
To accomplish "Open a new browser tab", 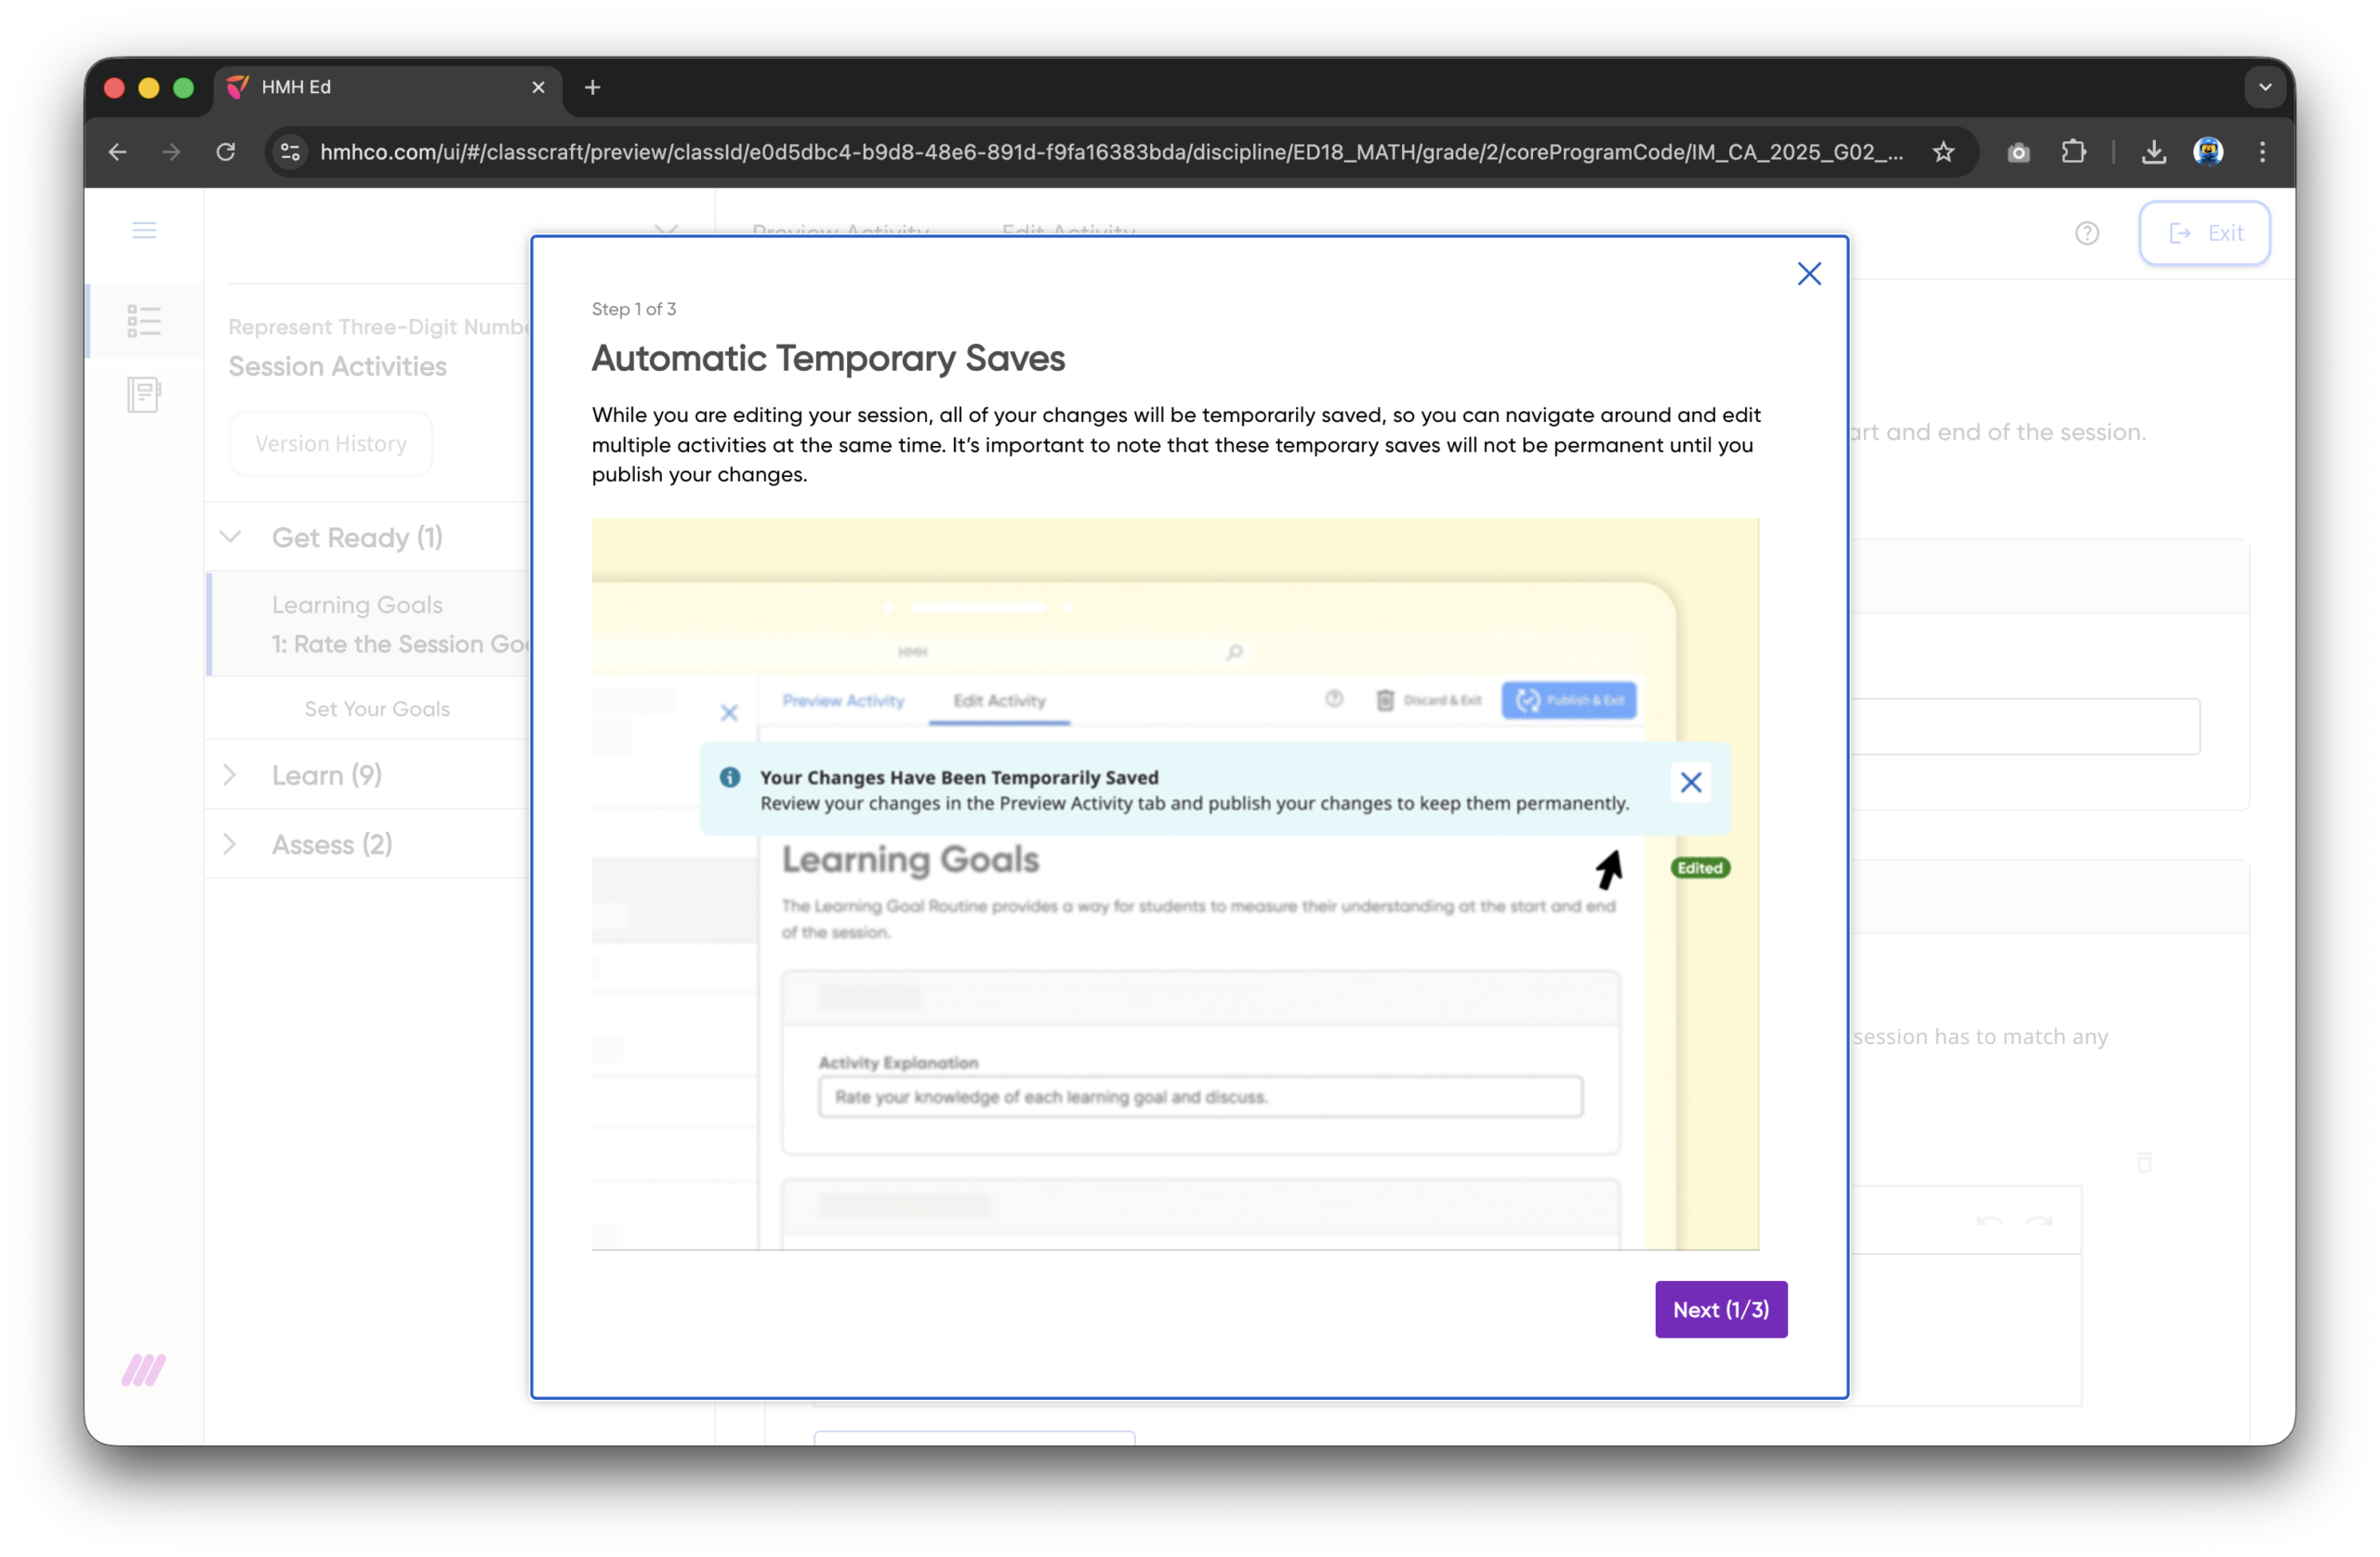I will click(593, 88).
